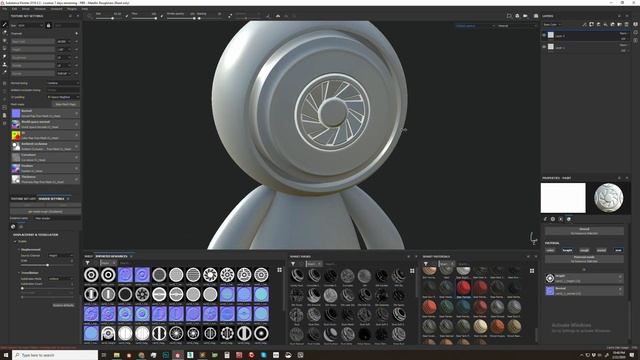
Task: Adjust the brush Size slider
Action: [x=107, y=18]
